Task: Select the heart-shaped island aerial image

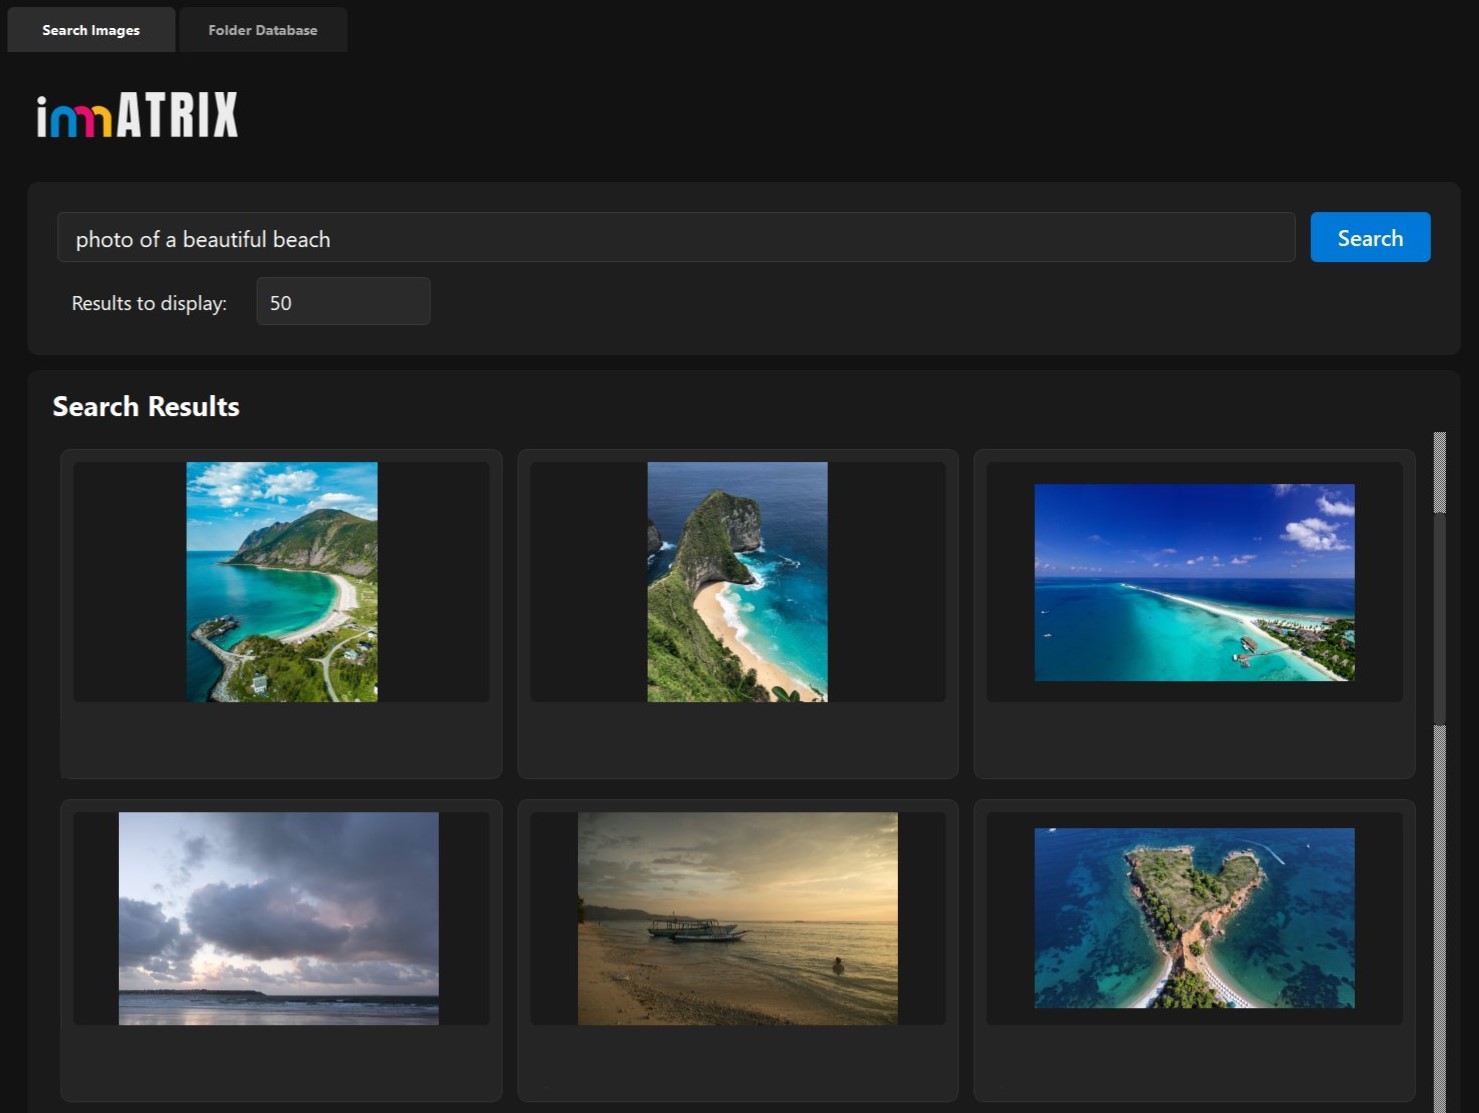Action: [x=1193, y=917]
